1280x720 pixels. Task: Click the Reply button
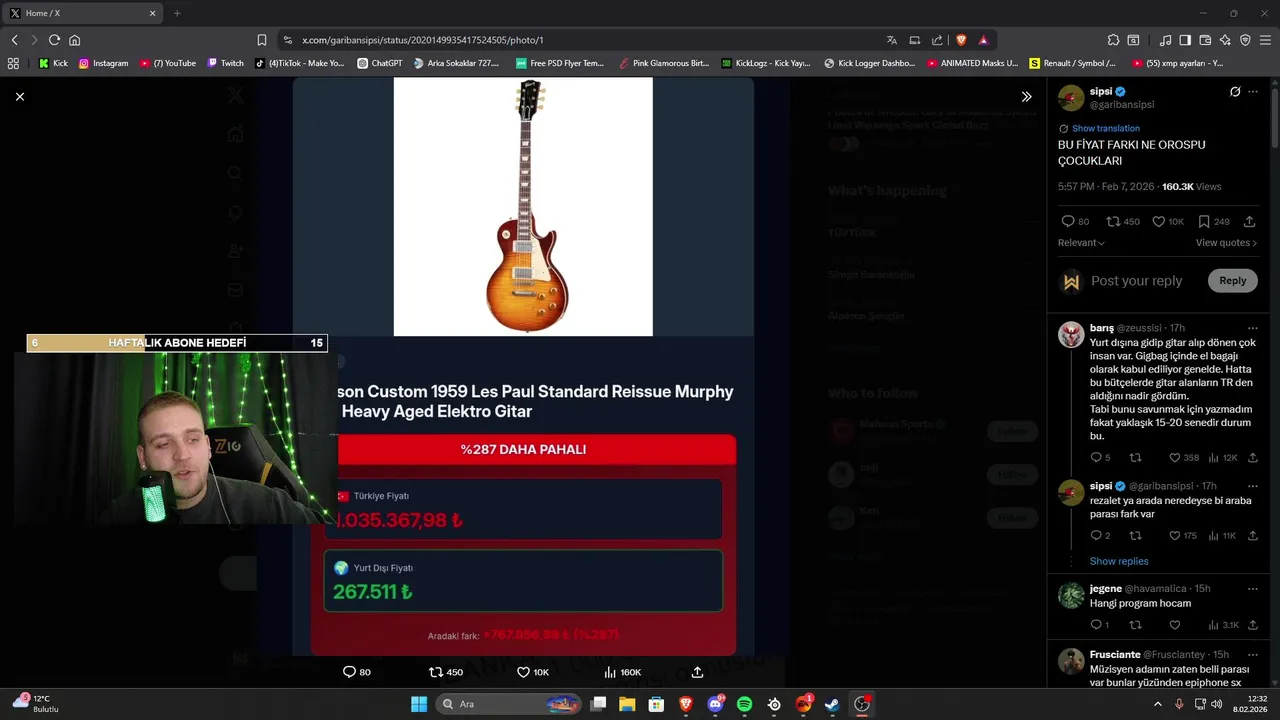click(x=1232, y=281)
